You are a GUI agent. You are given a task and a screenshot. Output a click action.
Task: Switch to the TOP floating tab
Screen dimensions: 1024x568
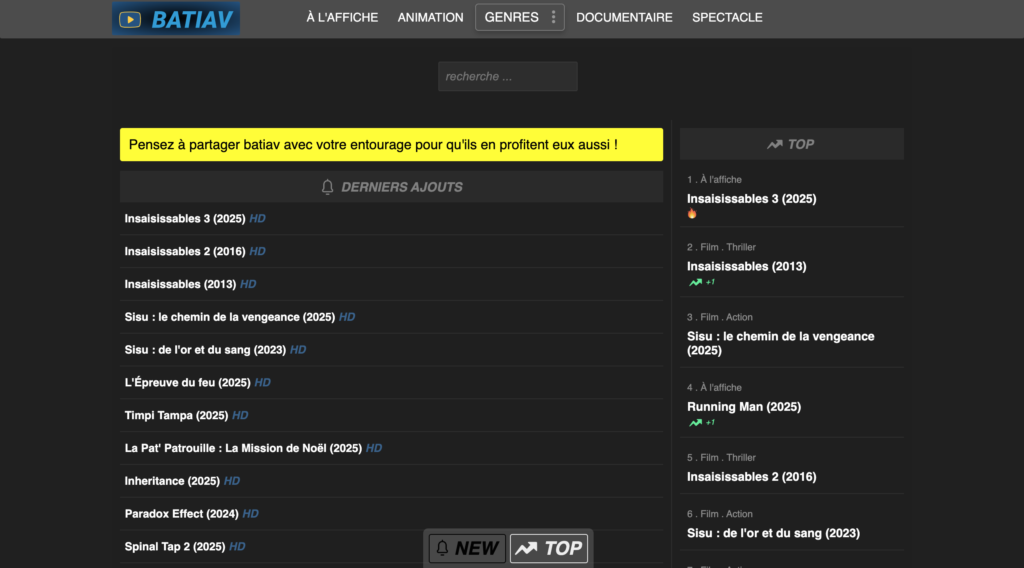coord(549,548)
